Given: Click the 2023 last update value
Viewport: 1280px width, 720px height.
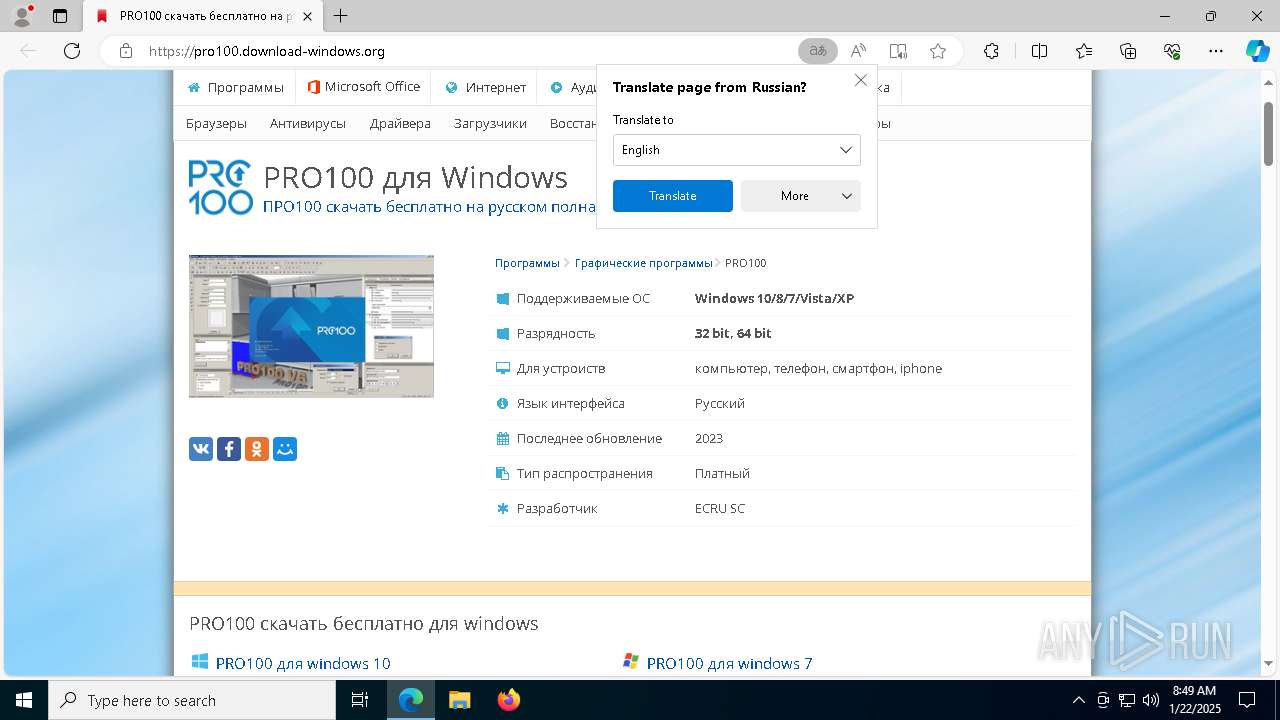Looking at the screenshot, I should (x=709, y=438).
